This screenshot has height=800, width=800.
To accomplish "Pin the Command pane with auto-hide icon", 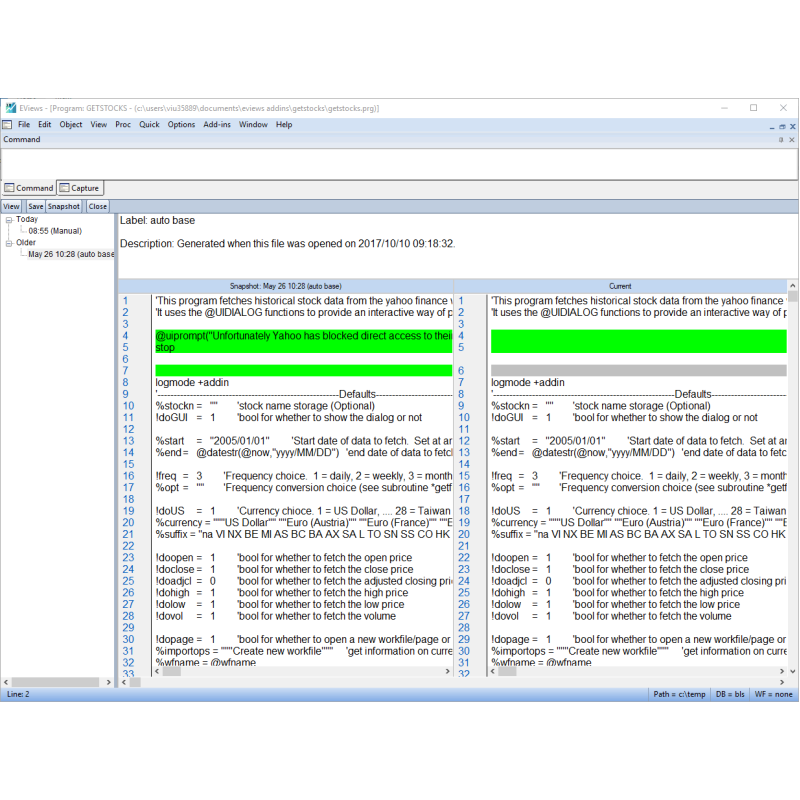I will click(x=781, y=140).
